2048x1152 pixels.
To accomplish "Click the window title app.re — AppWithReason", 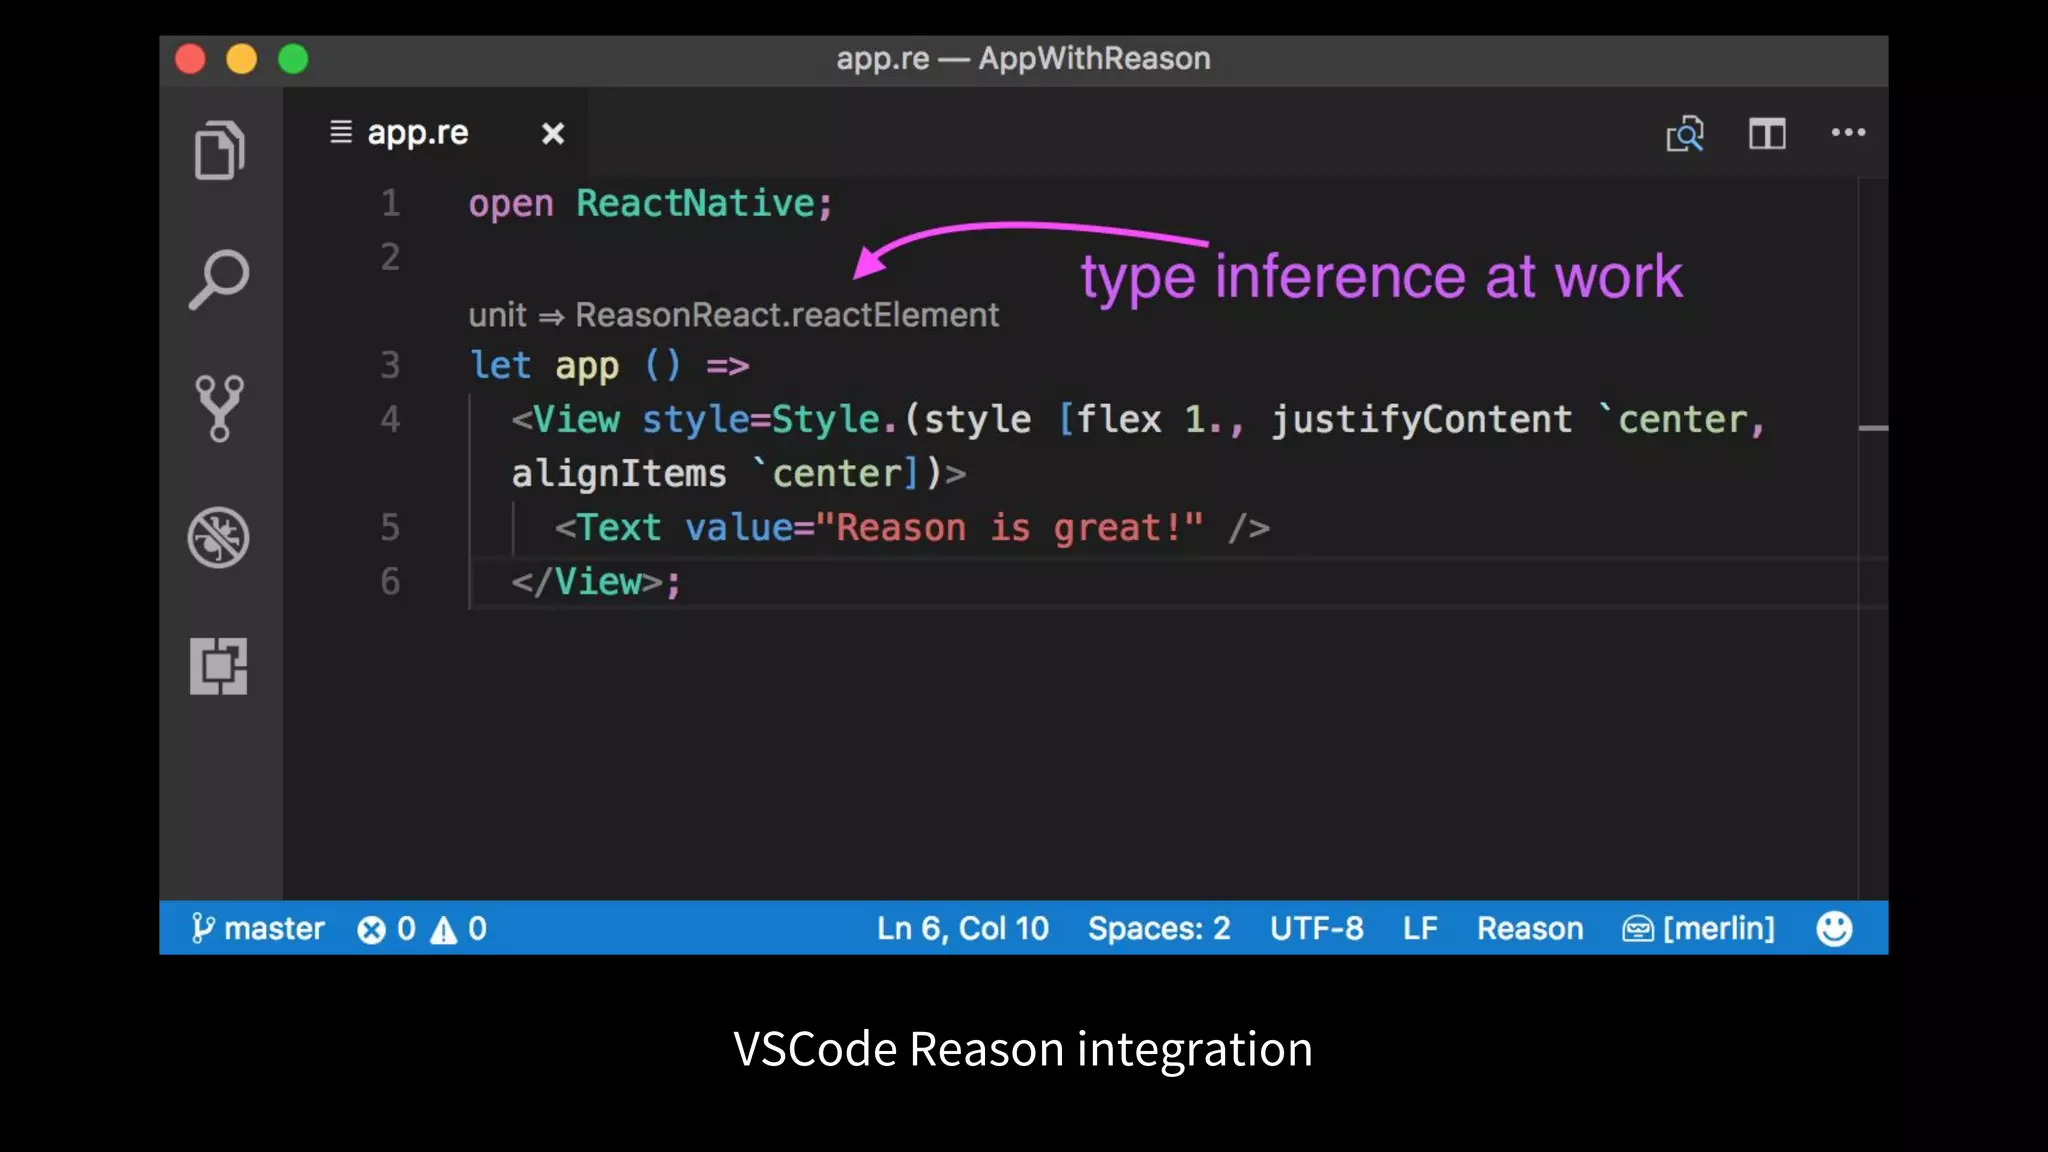I will click(1023, 59).
